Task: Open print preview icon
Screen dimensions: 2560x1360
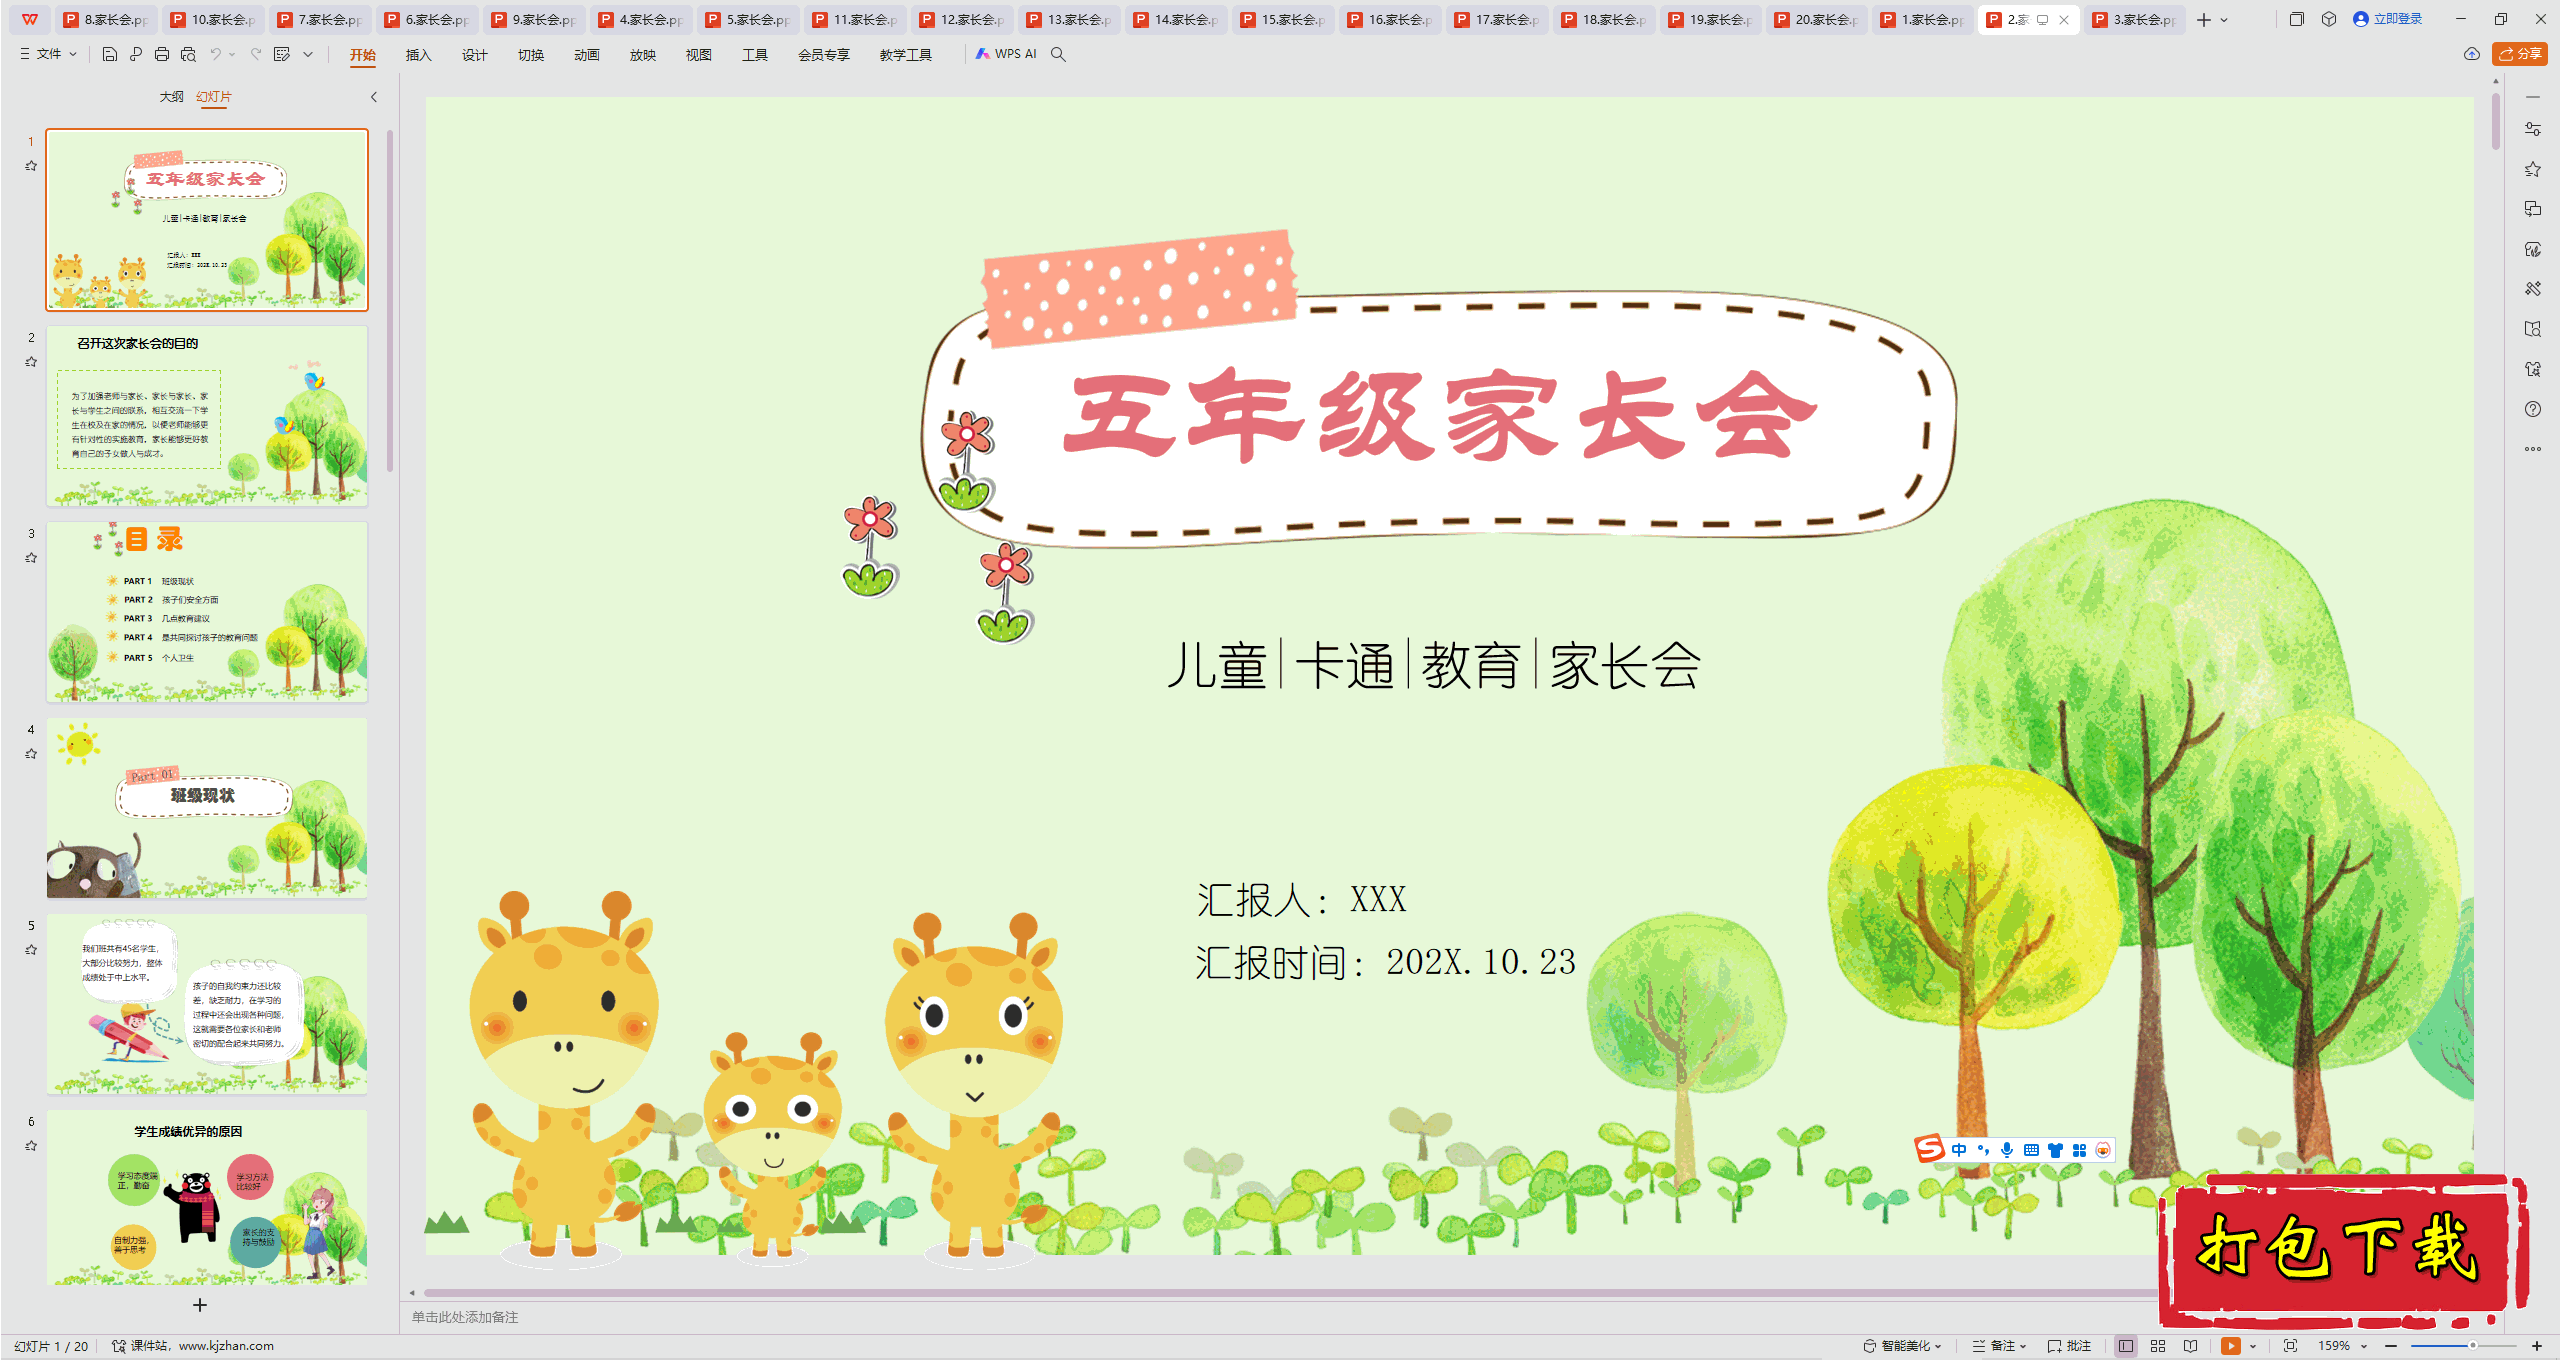Action: click(188, 54)
